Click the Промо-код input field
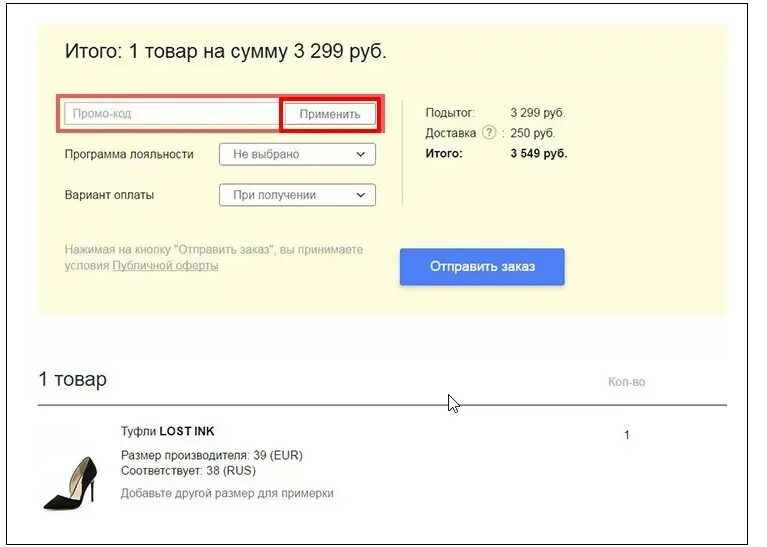 click(172, 114)
